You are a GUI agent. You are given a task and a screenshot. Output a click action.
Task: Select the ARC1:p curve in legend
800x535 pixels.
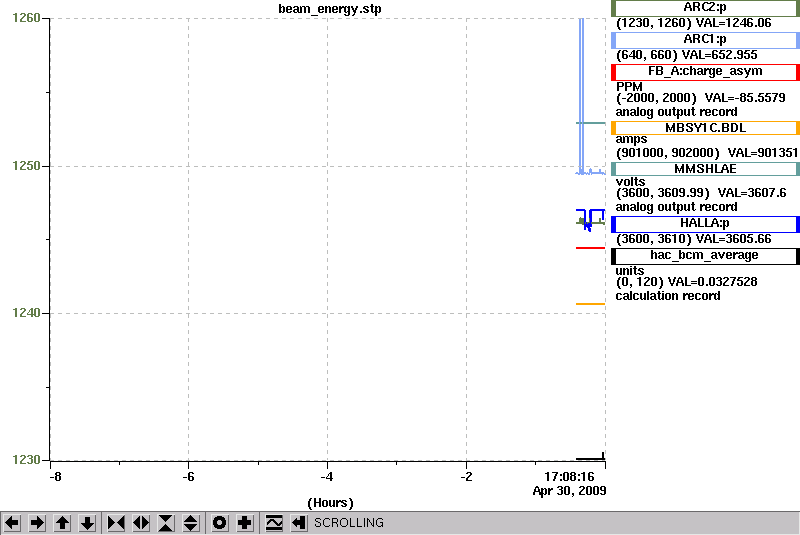[705, 40]
